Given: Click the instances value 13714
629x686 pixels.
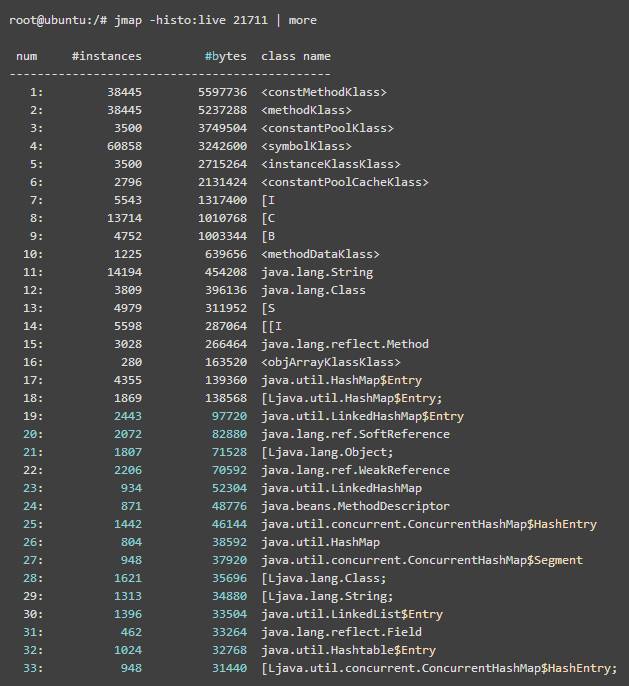Looking at the screenshot, I should [124, 218].
